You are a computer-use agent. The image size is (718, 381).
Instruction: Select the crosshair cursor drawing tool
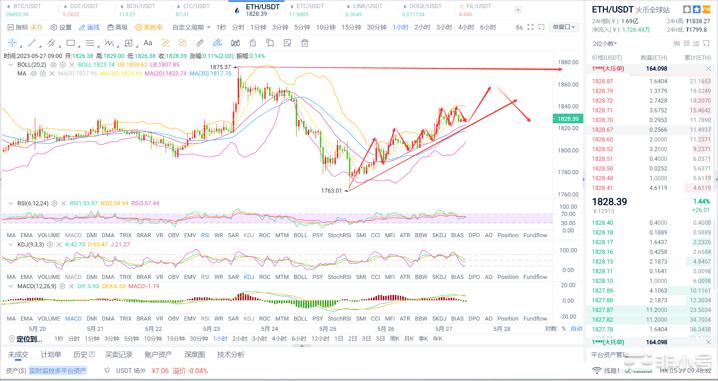click(x=12, y=43)
